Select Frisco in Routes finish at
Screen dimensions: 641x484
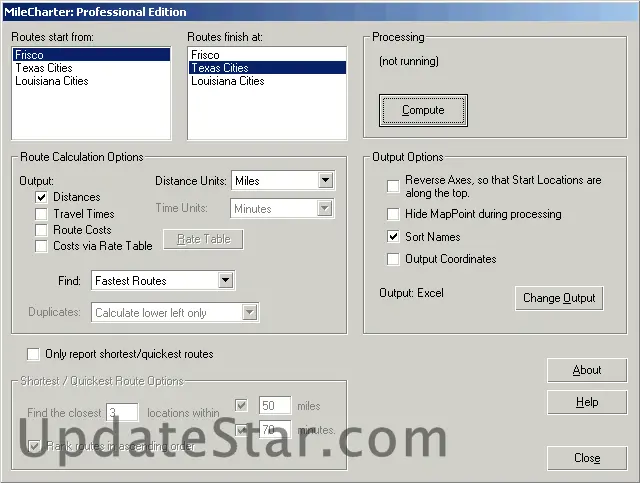pyautogui.click(x=267, y=55)
